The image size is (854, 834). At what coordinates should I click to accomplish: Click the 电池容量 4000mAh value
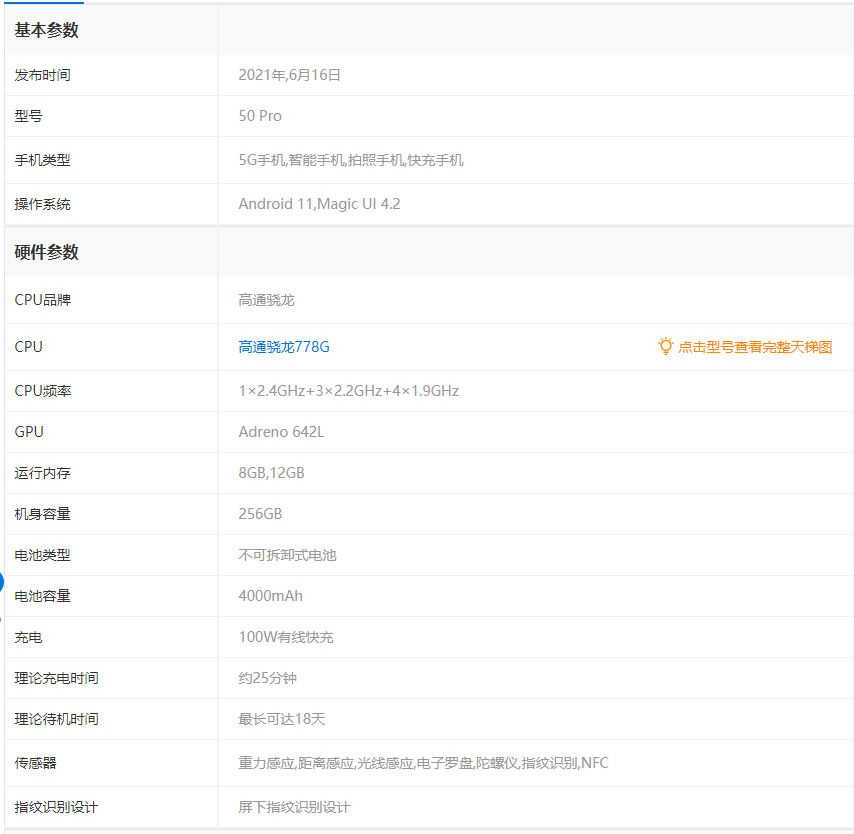[272, 595]
